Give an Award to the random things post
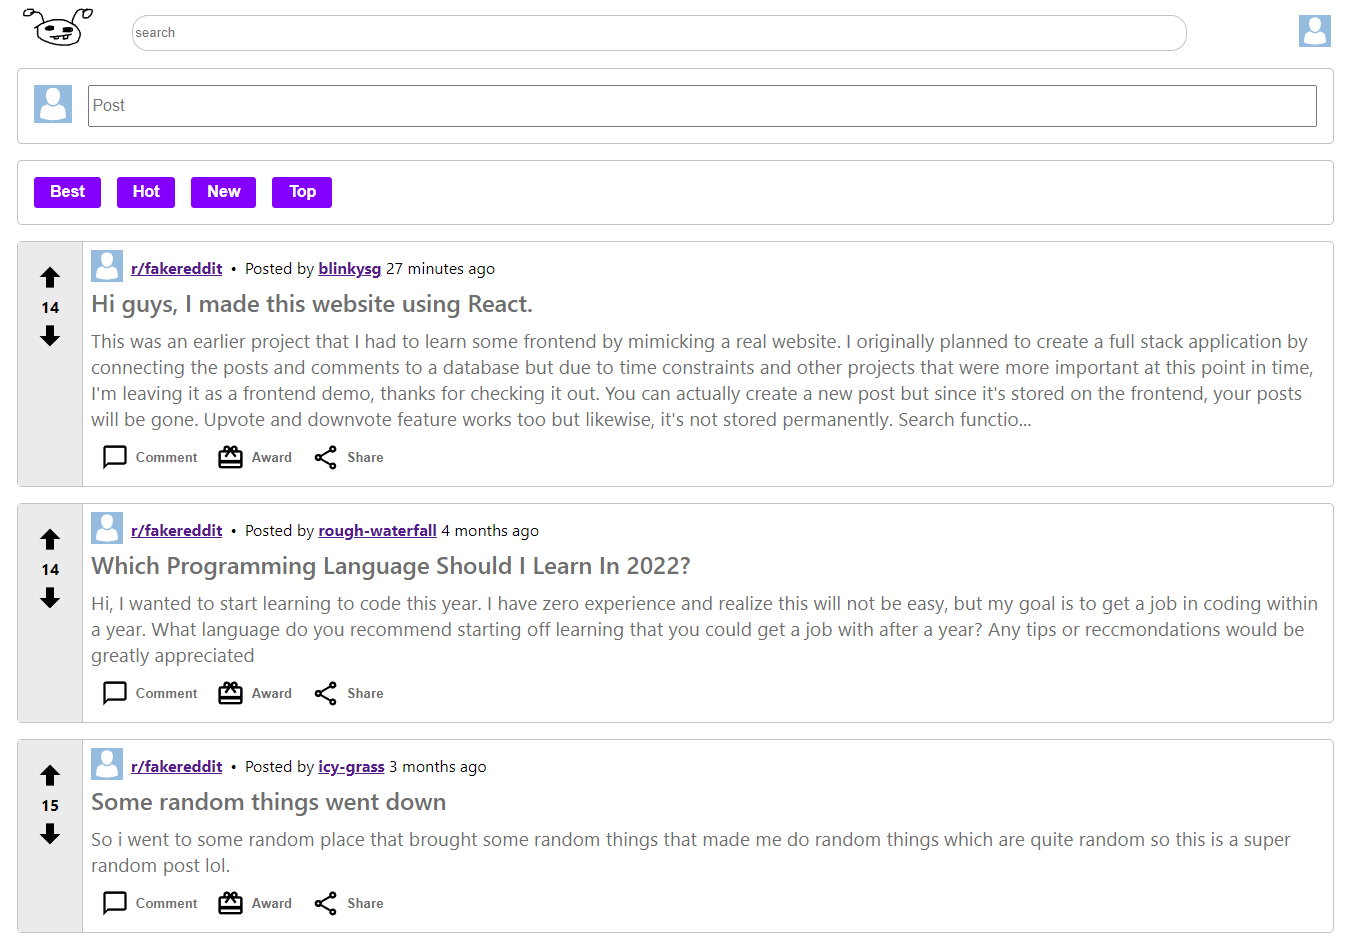The height and width of the screenshot is (943, 1347). 254,903
